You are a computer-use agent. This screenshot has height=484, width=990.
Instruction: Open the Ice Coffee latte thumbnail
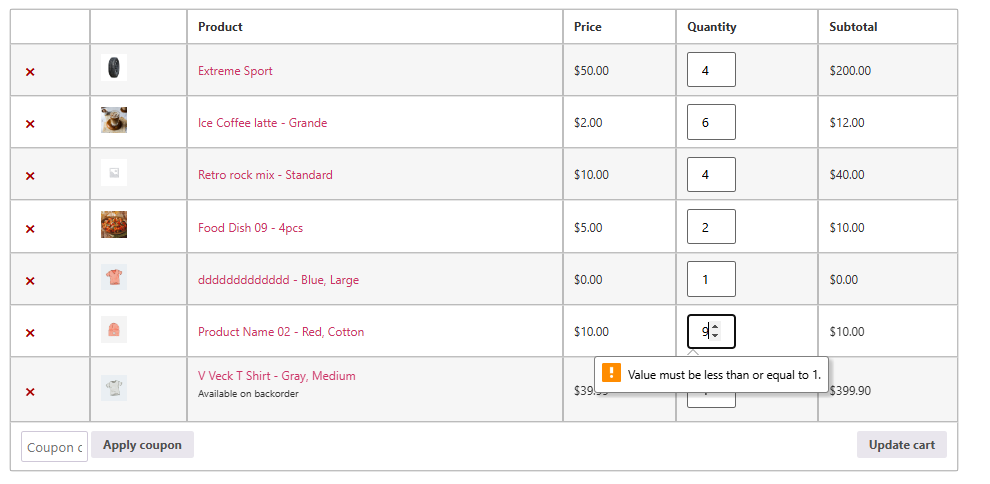point(114,121)
